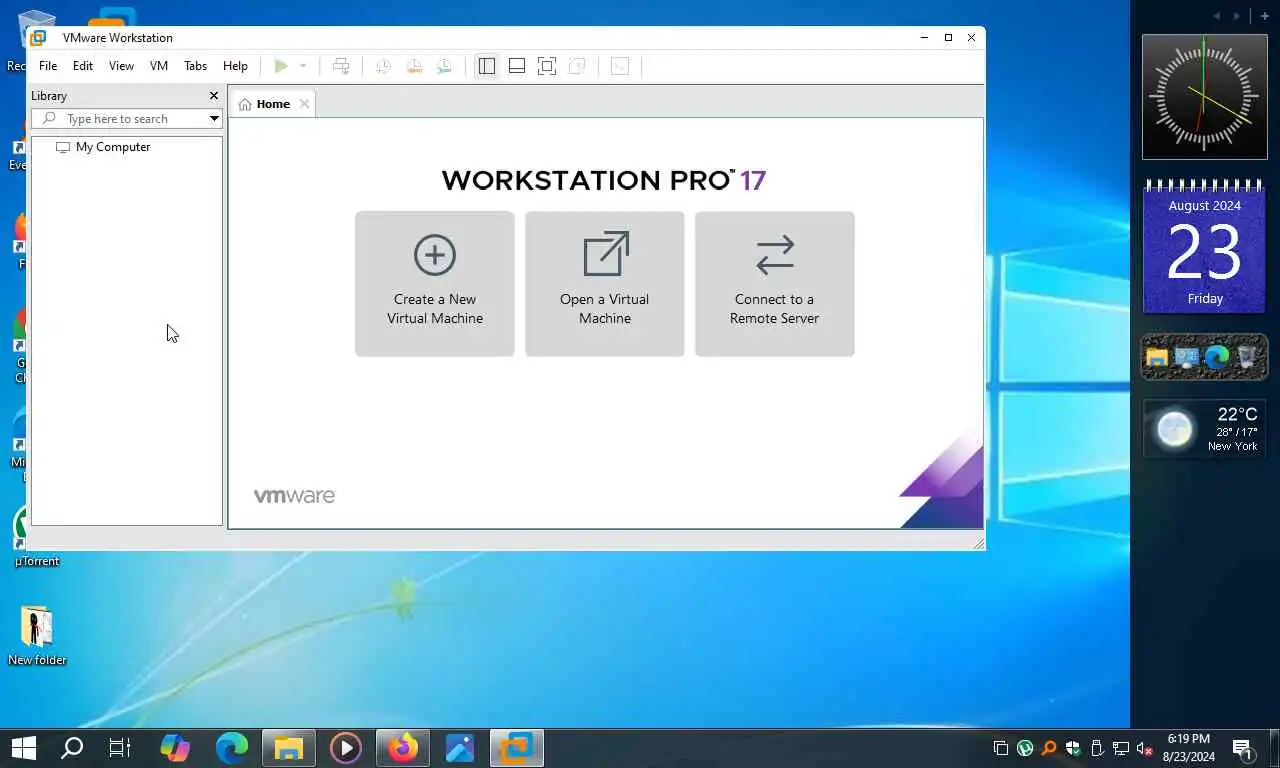
Task: Launch Copilot from the taskbar
Action: click(x=175, y=748)
